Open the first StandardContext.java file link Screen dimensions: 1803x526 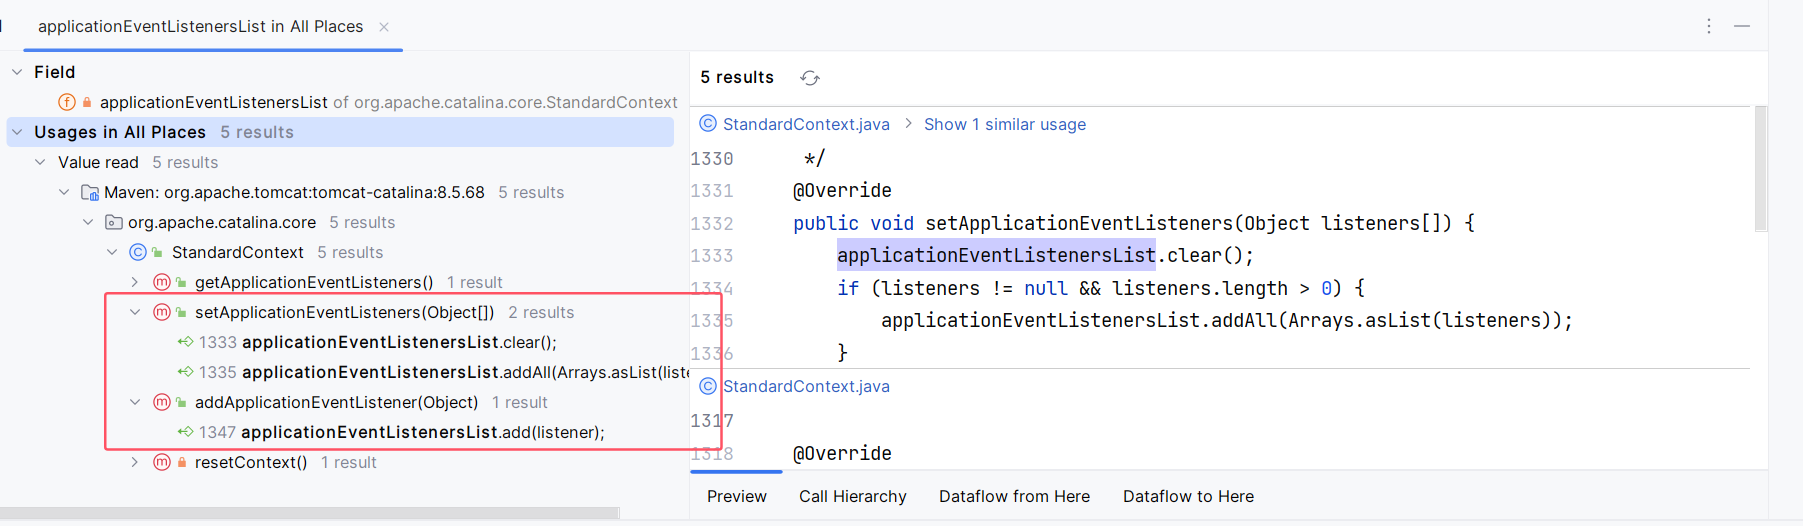pos(805,124)
